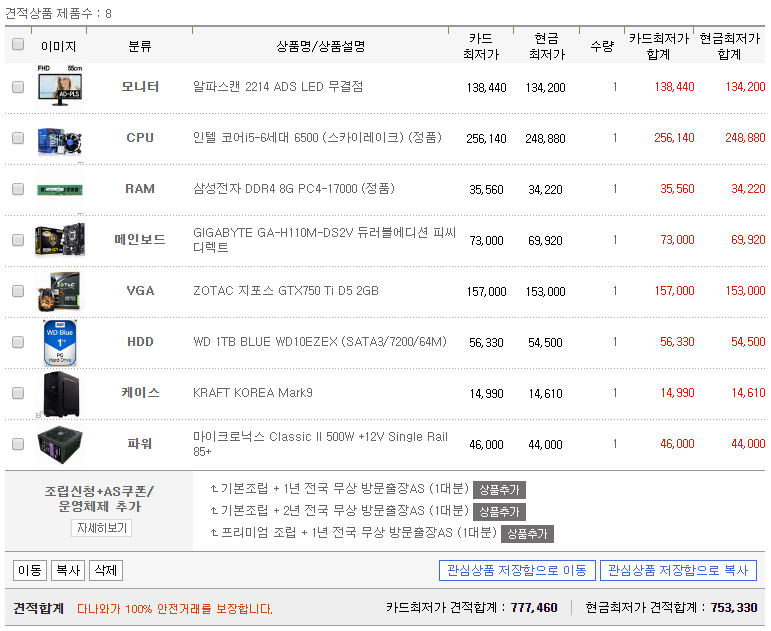Open the WD Blue HDD thumbnail
The image size is (771, 631).
click(x=60, y=343)
